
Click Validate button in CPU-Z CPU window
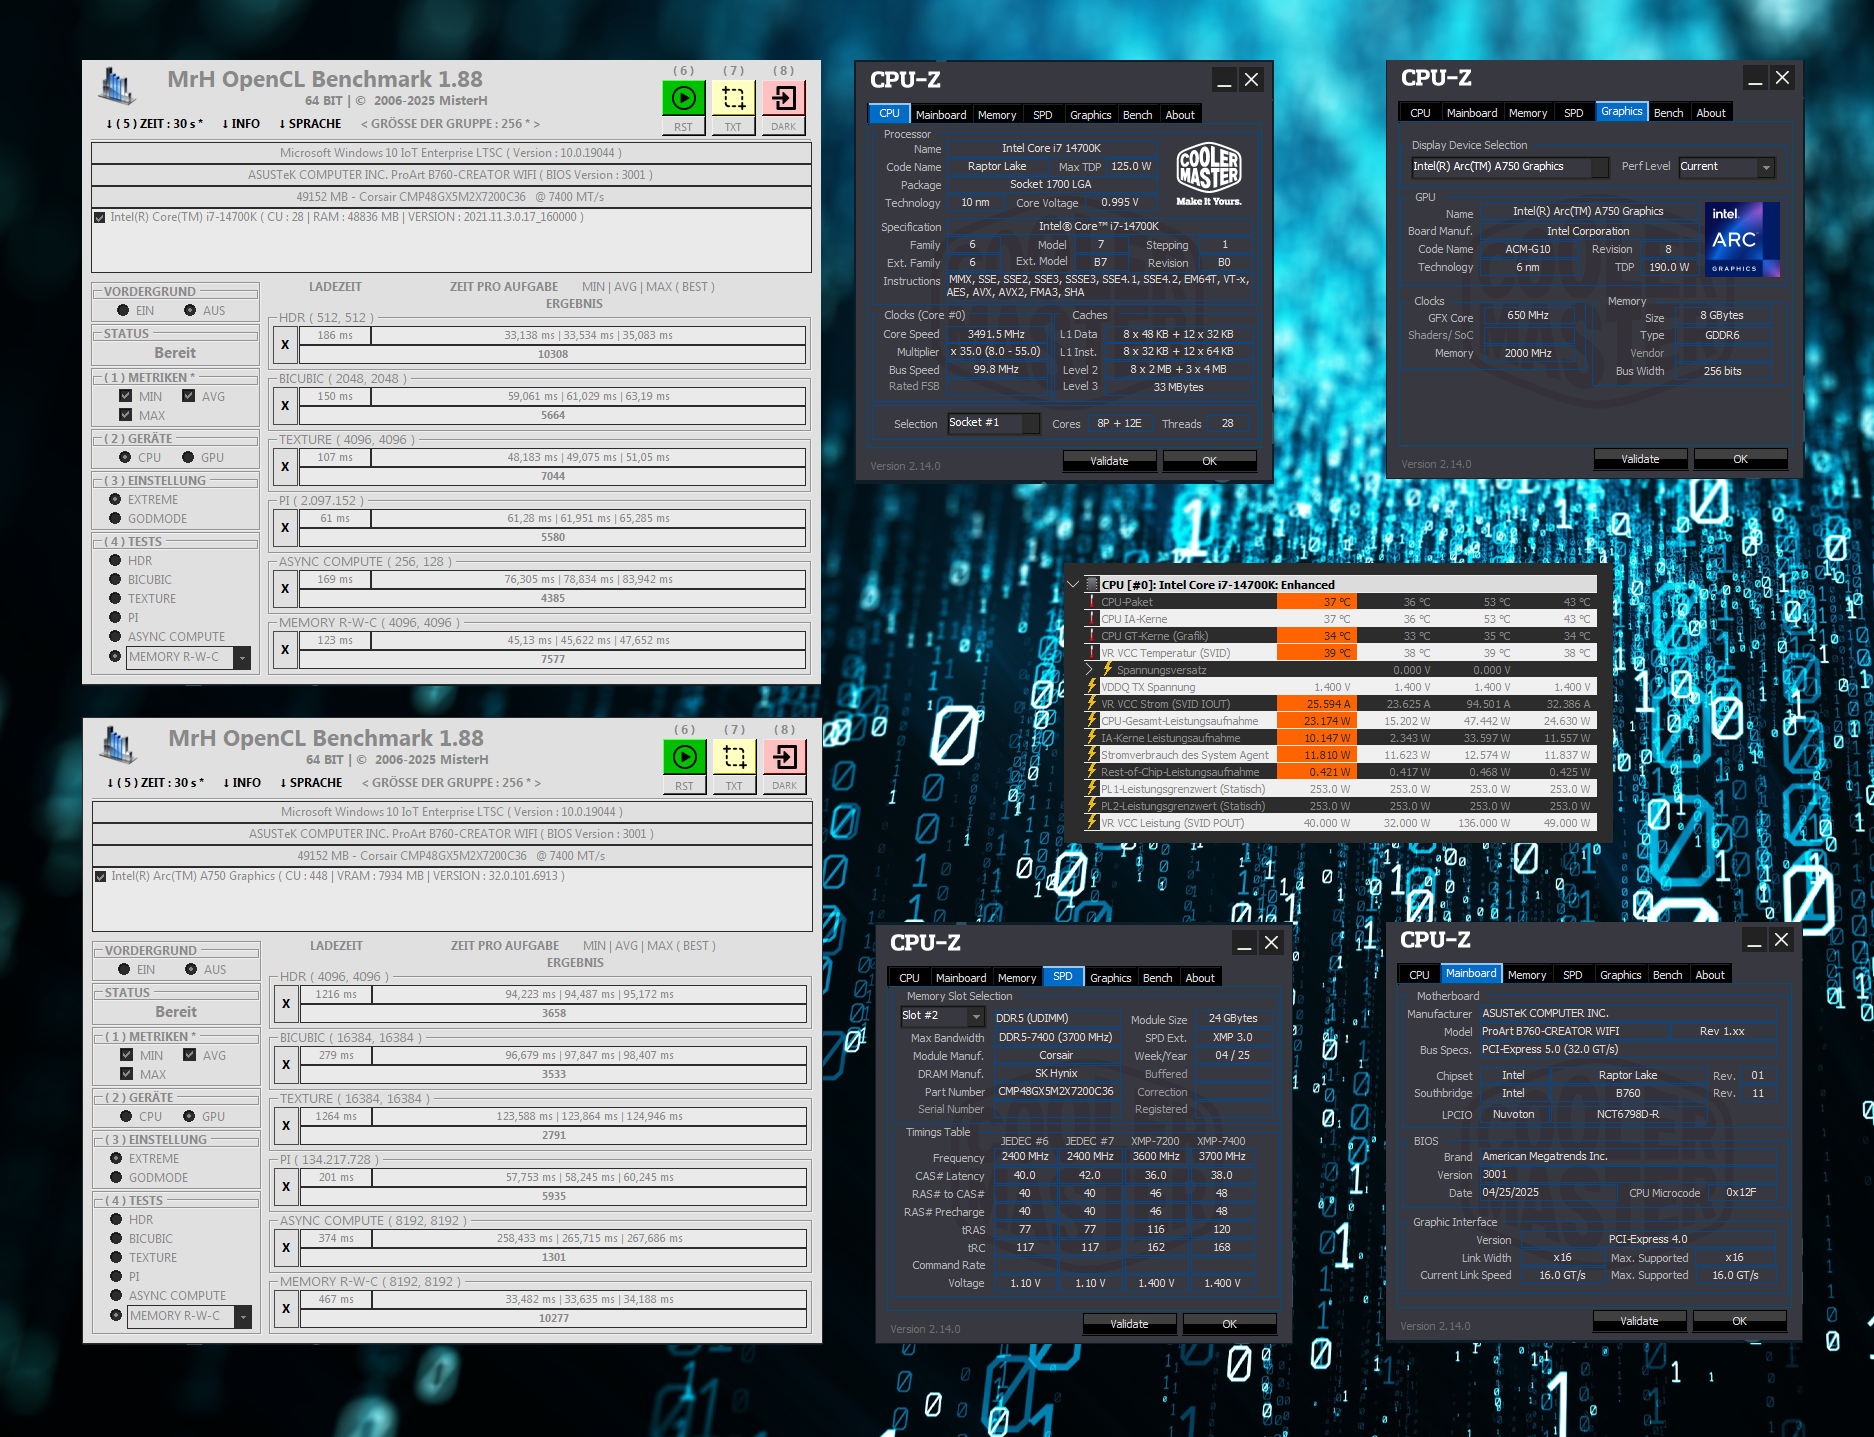[1109, 461]
